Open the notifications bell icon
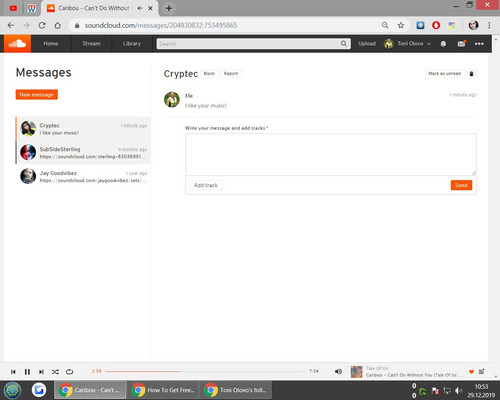Image resolution: width=500 pixels, height=400 pixels. click(443, 44)
